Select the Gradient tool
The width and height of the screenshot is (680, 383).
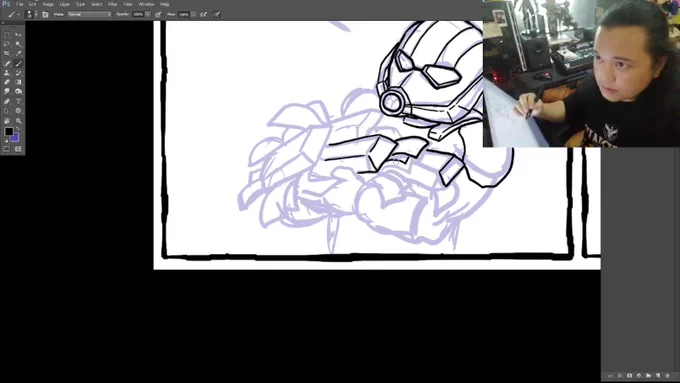click(x=18, y=82)
